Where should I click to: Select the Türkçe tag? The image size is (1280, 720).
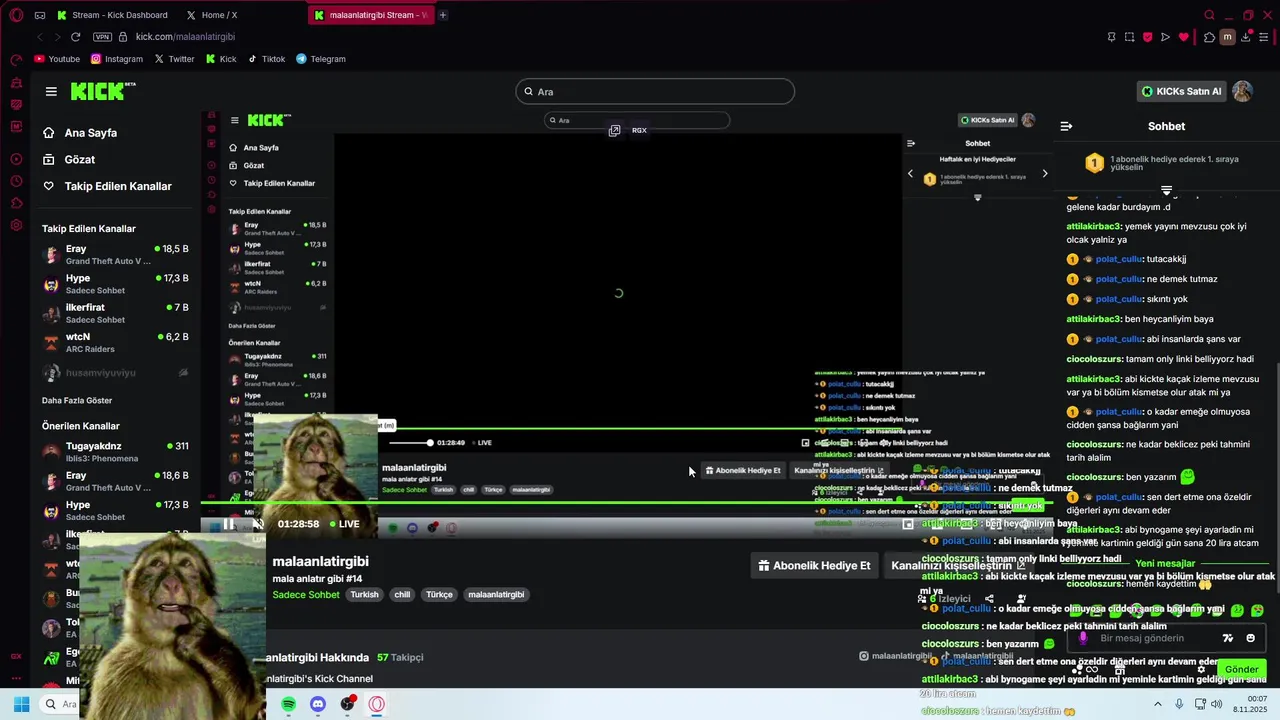tap(439, 594)
